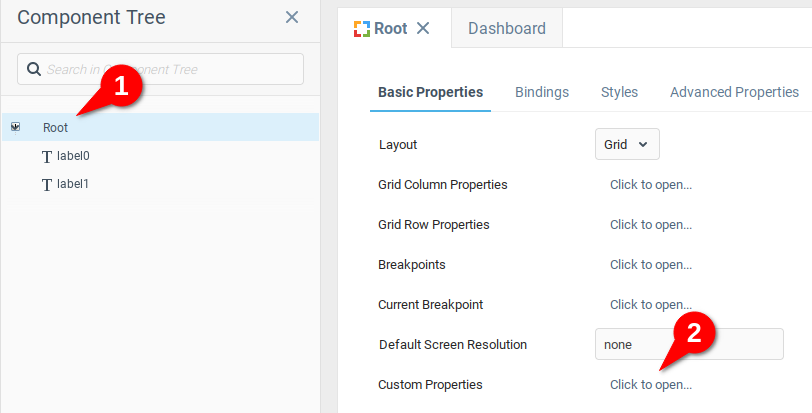Open the Bindings tab
Screen dimensions: 812x413
pyautogui.click(x=542, y=92)
